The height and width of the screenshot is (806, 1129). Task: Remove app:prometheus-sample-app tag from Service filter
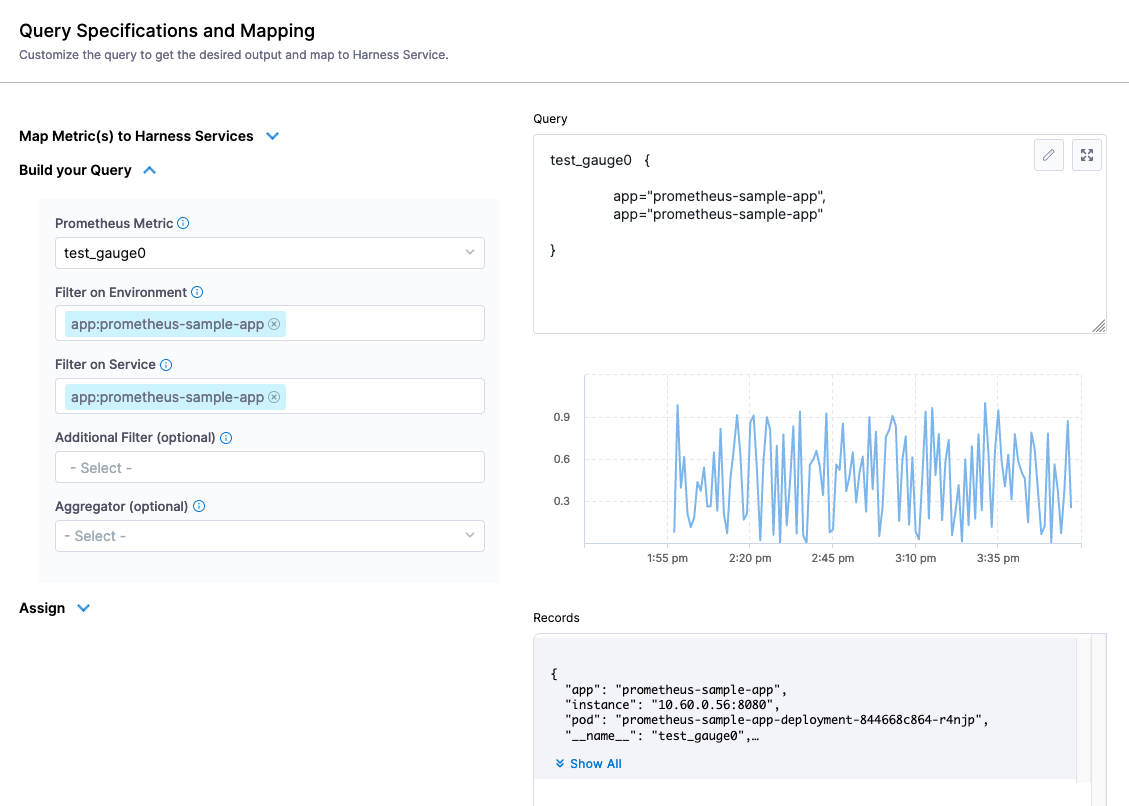pyautogui.click(x=274, y=397)
